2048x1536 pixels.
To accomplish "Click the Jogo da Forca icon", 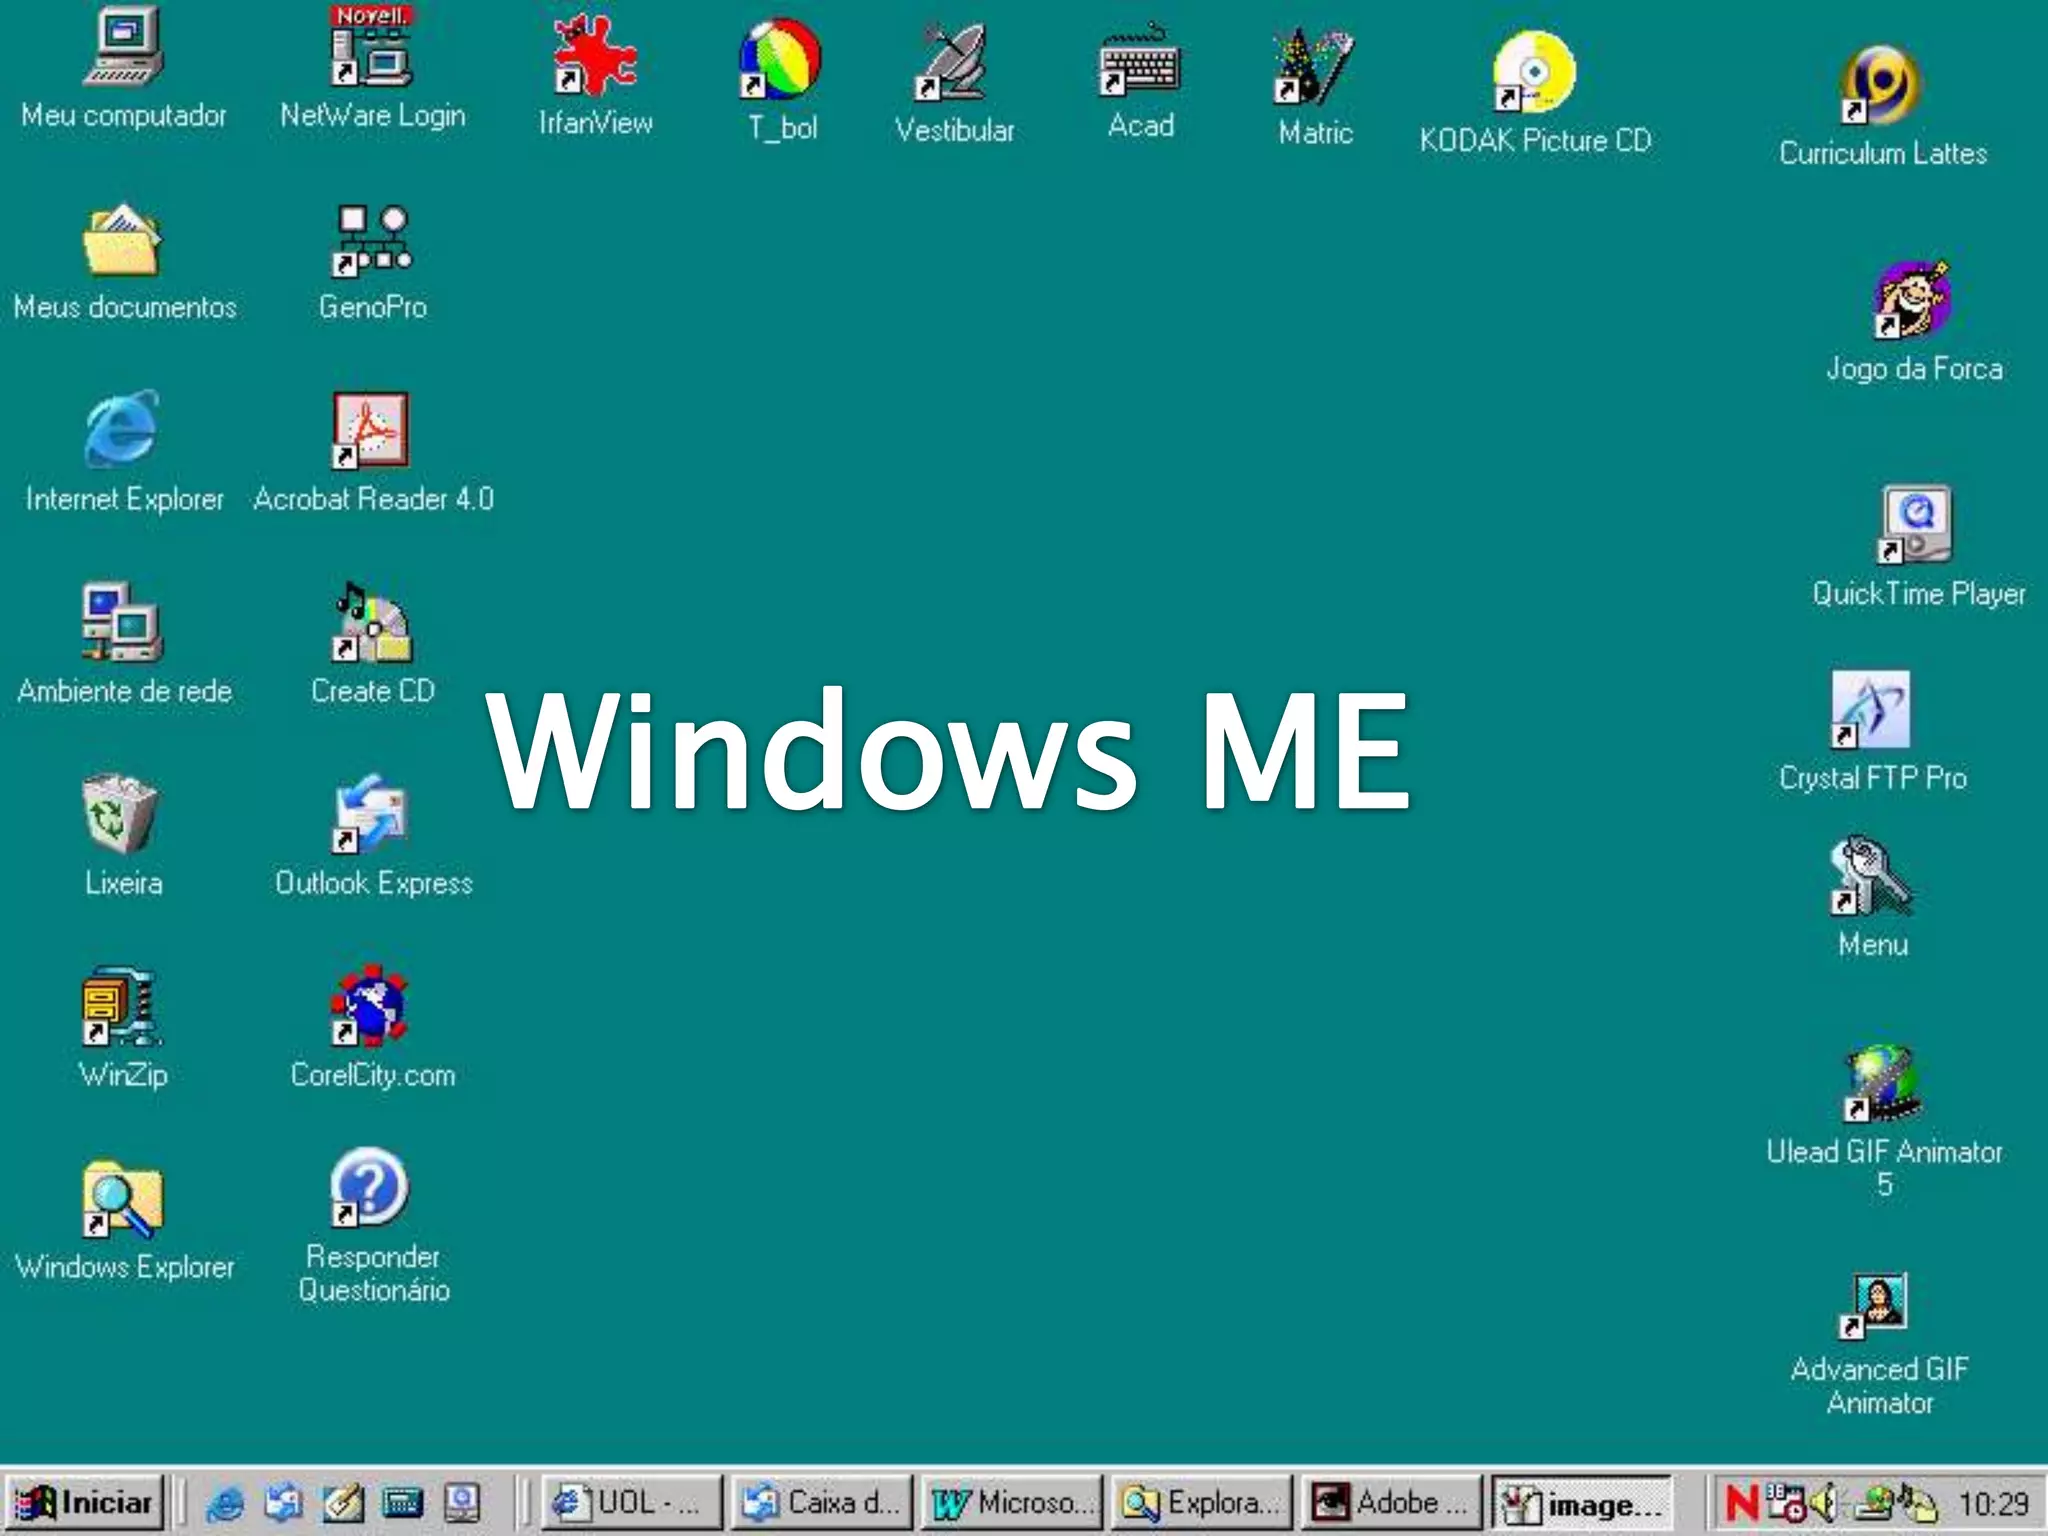I will click(1911, 301).
